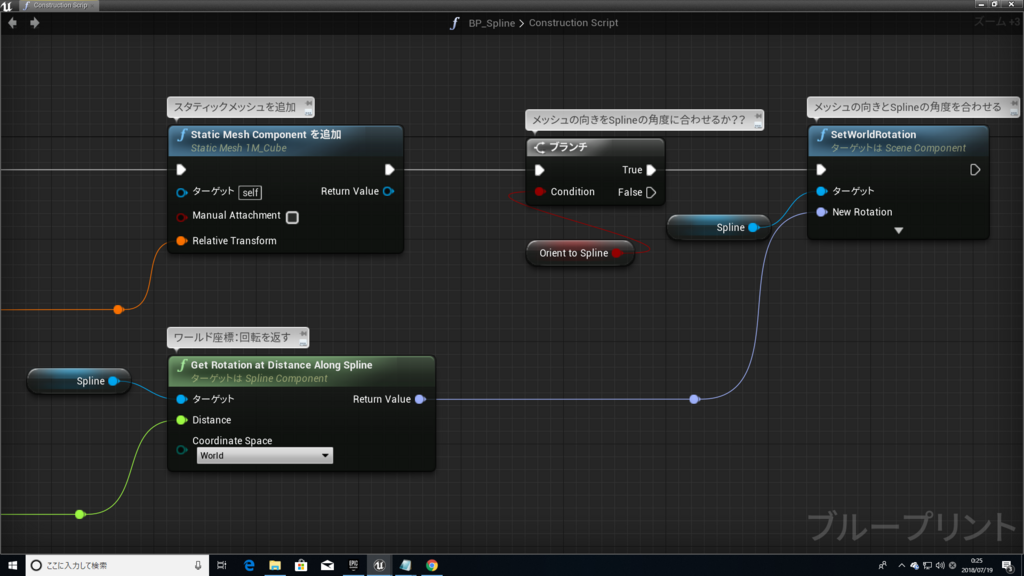Select the Branch node header
This screenshot has width=1024, height=576.
click(595, 148)
